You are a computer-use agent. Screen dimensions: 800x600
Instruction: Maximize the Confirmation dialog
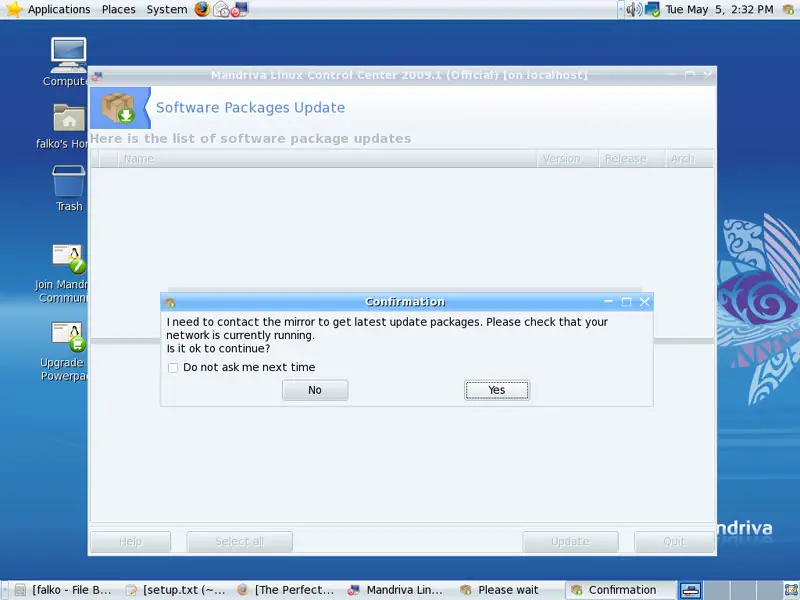click(627, 302)
